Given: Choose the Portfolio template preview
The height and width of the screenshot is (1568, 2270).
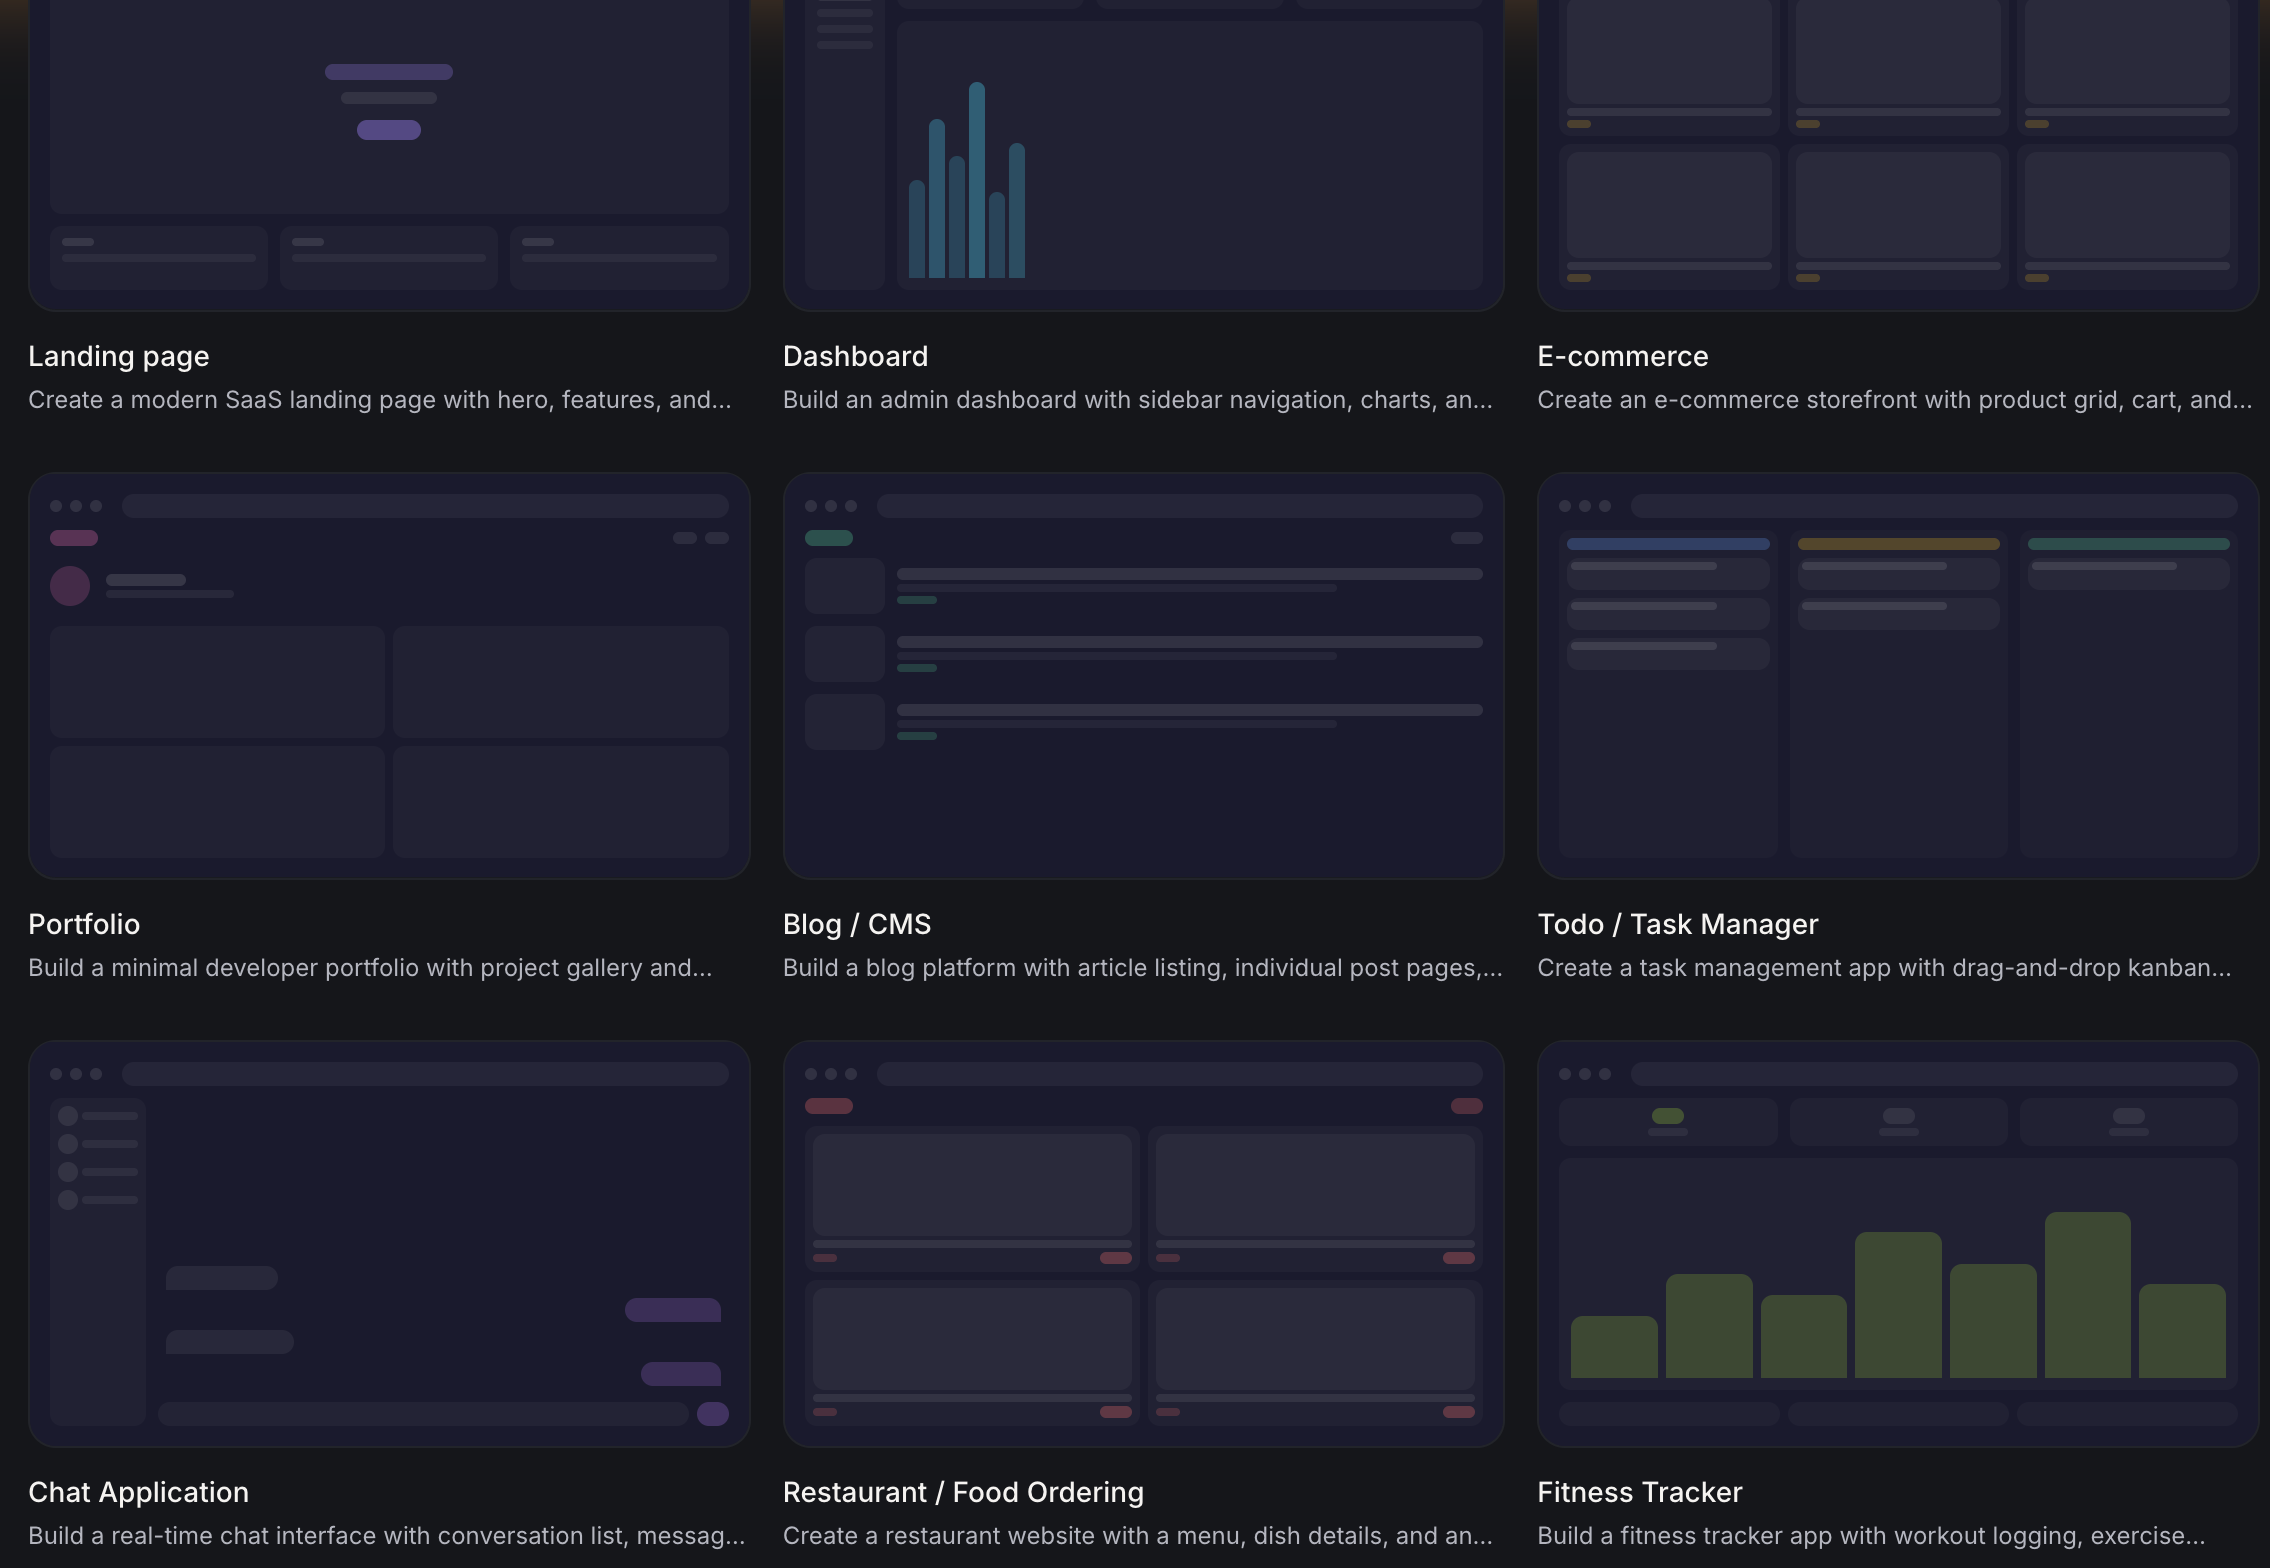Looking at the screenshot, I should click(389, 676).
